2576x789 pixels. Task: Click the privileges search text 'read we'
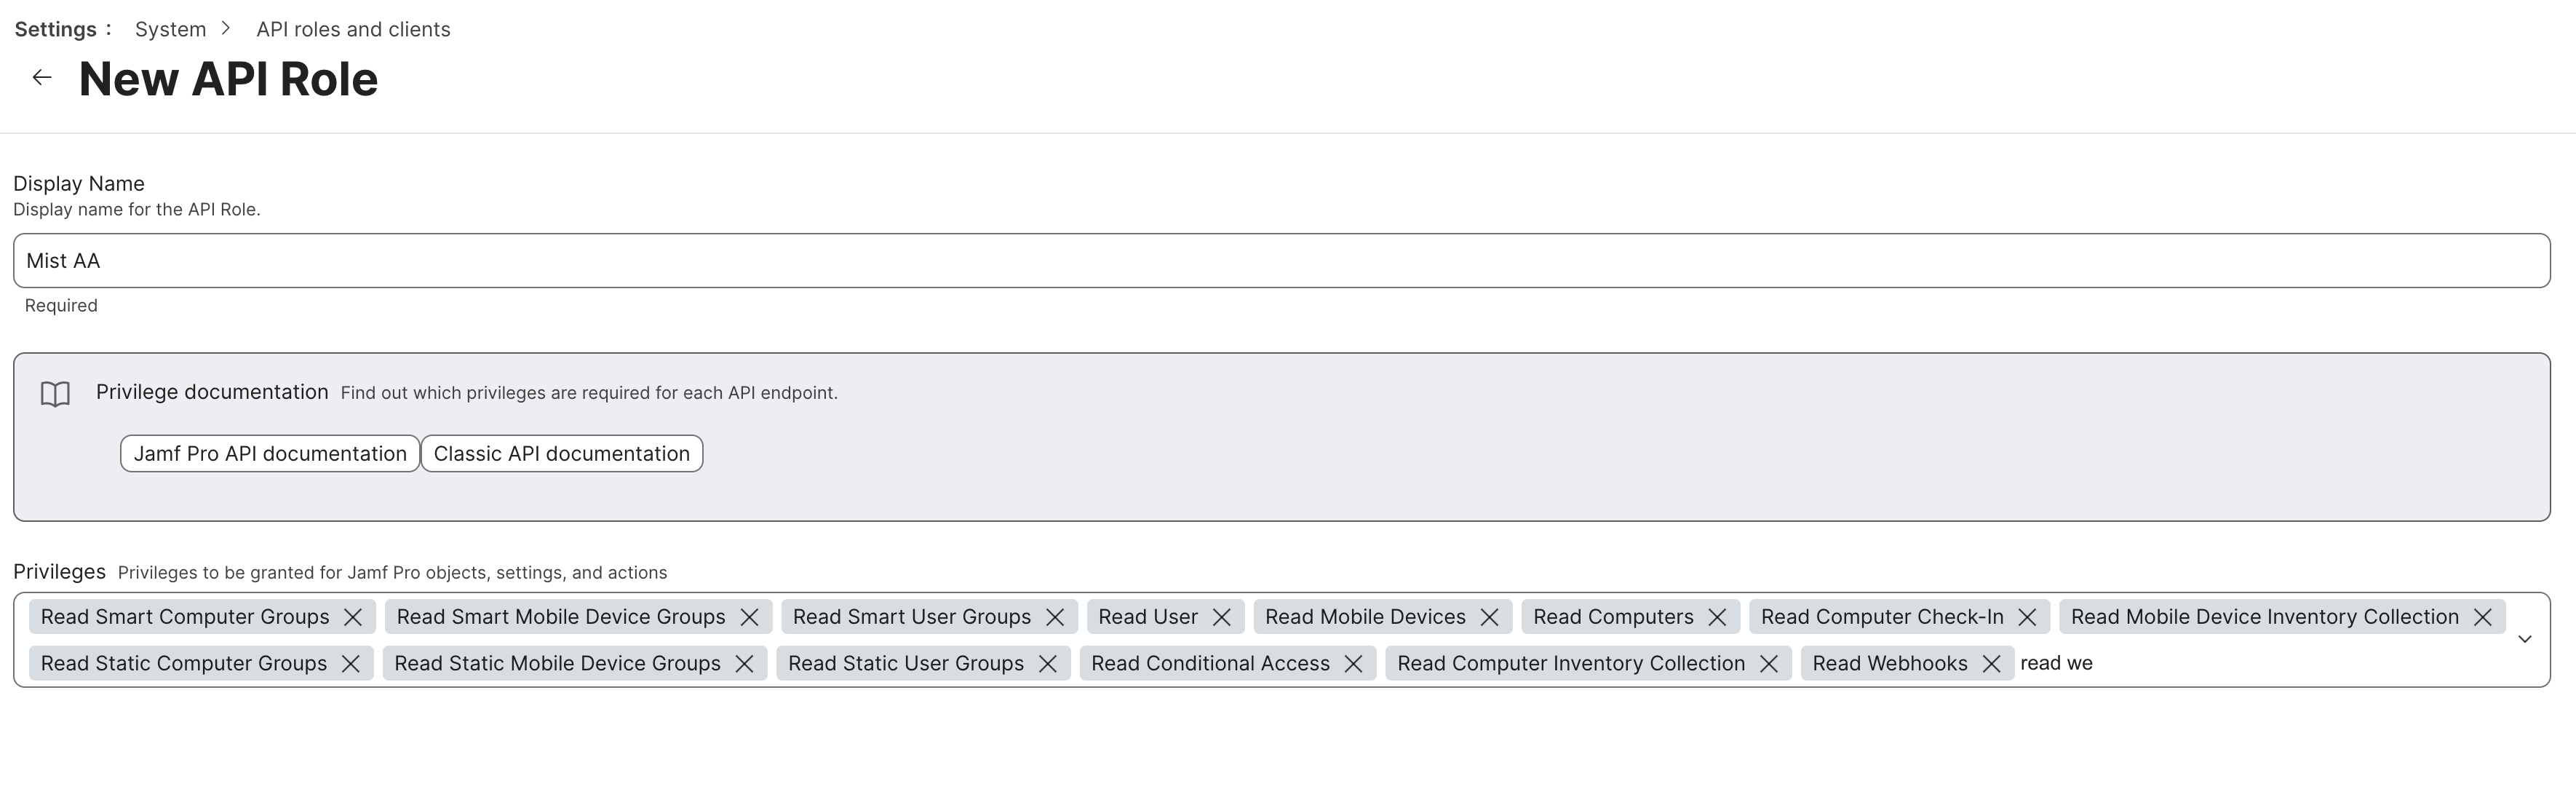coord(2056,663)
